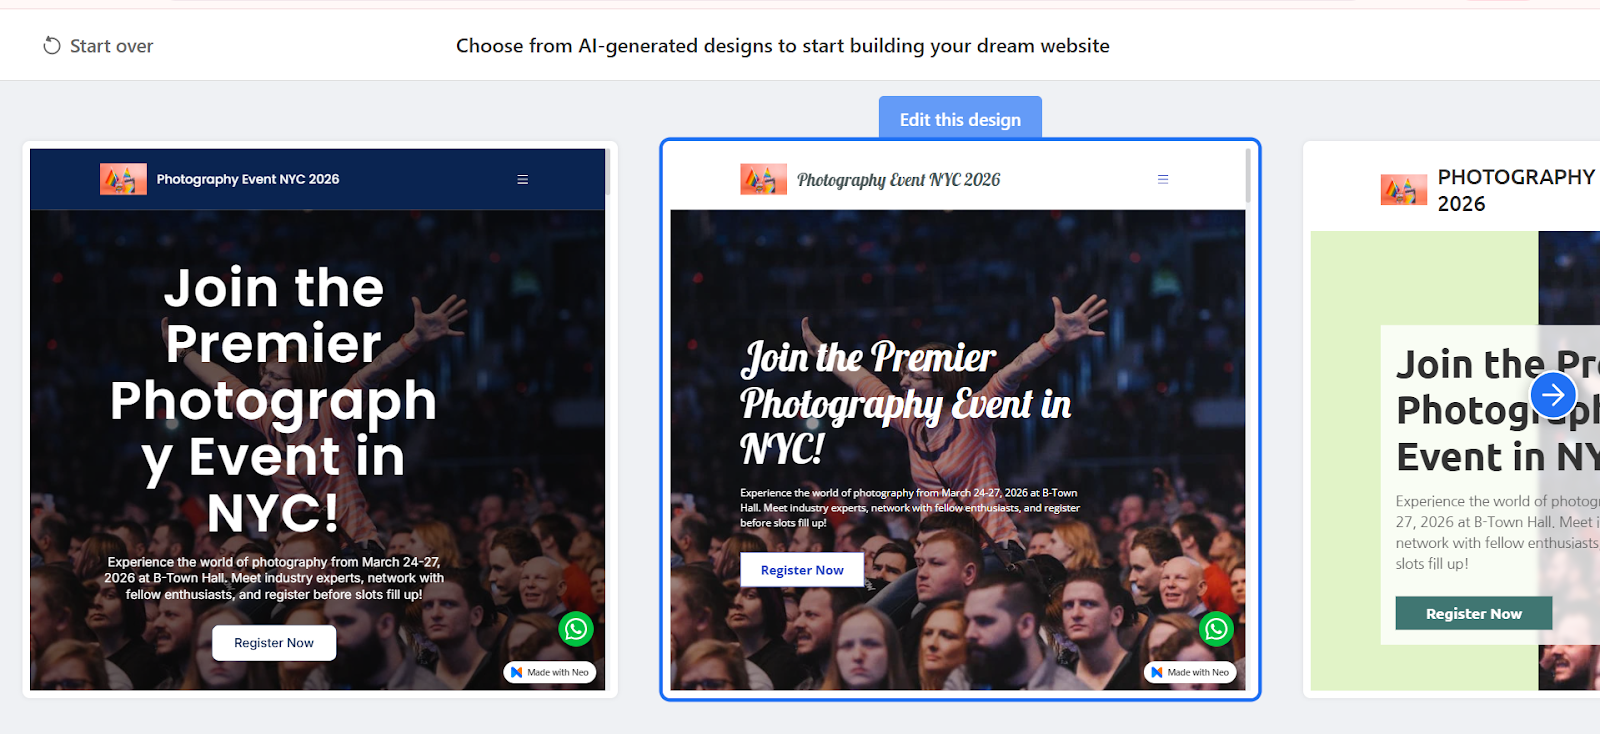The width and height of the screenshot is (1600, 734).
Task: Select the third light-green design thumbnail
Action: [1452, 419]
